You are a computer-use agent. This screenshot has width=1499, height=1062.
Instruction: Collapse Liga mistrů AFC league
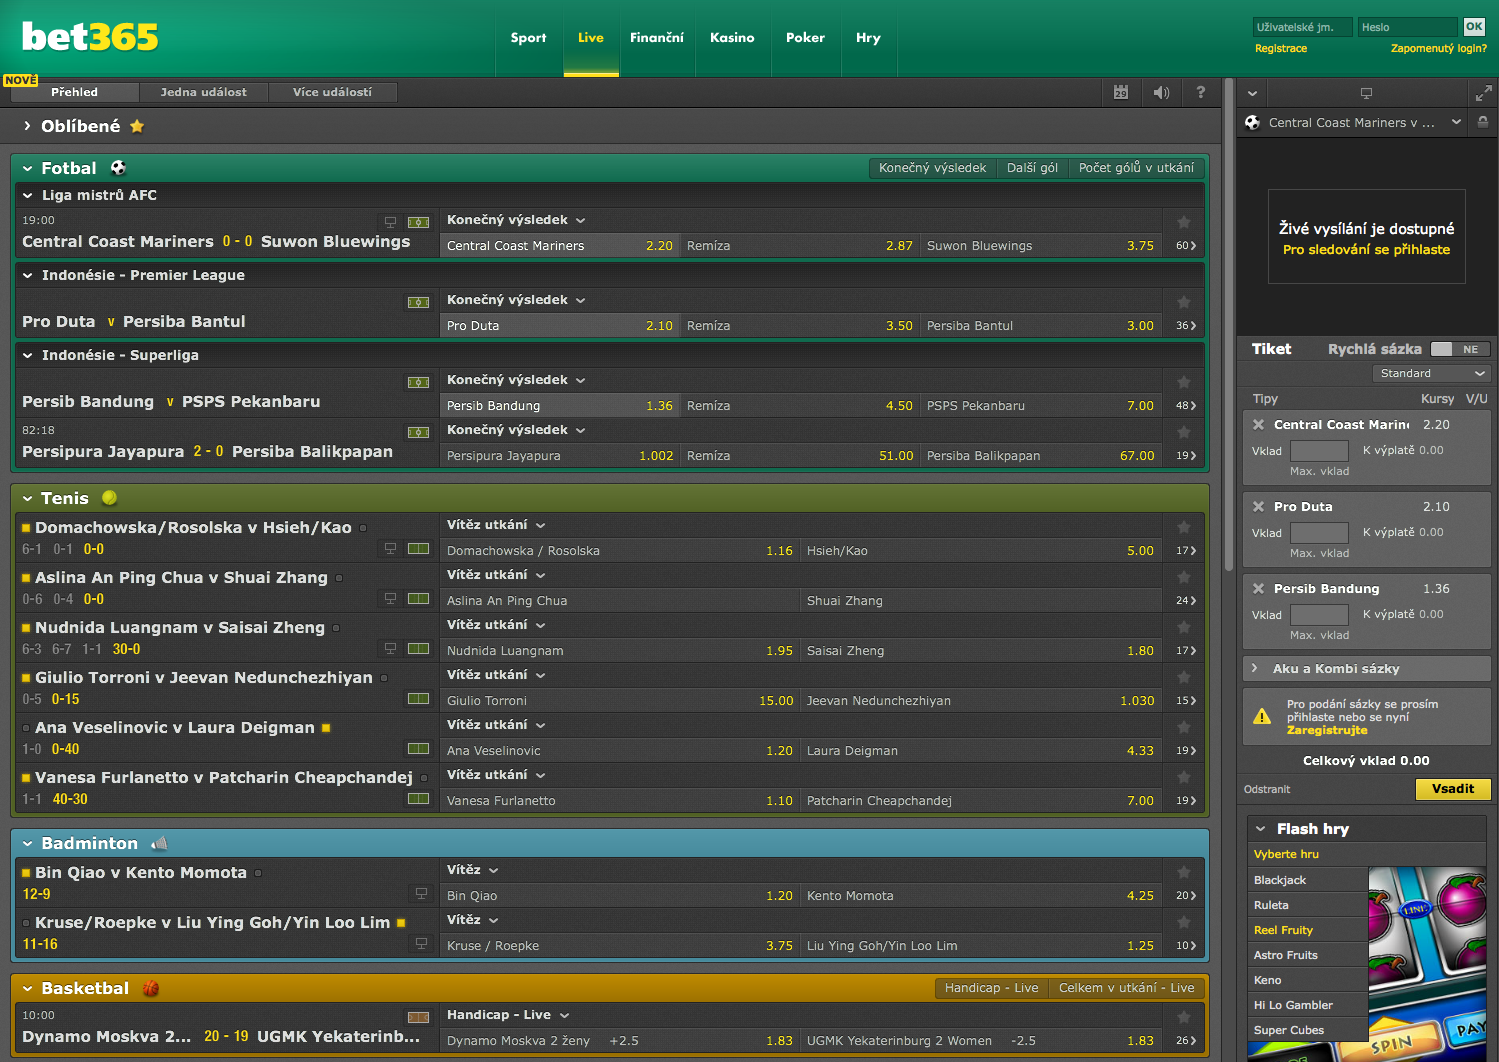[x=28, y=195]
